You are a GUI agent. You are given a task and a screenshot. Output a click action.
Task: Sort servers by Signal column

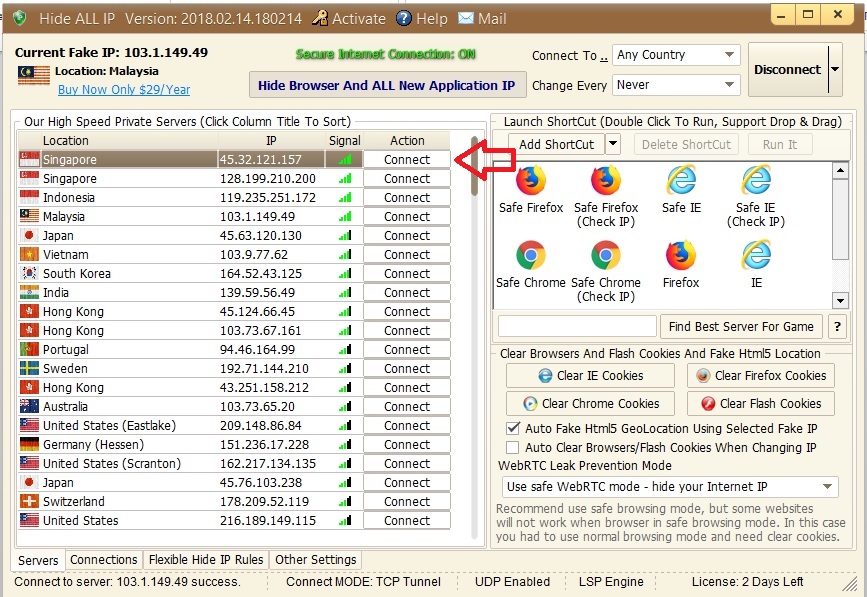[344, 140]
